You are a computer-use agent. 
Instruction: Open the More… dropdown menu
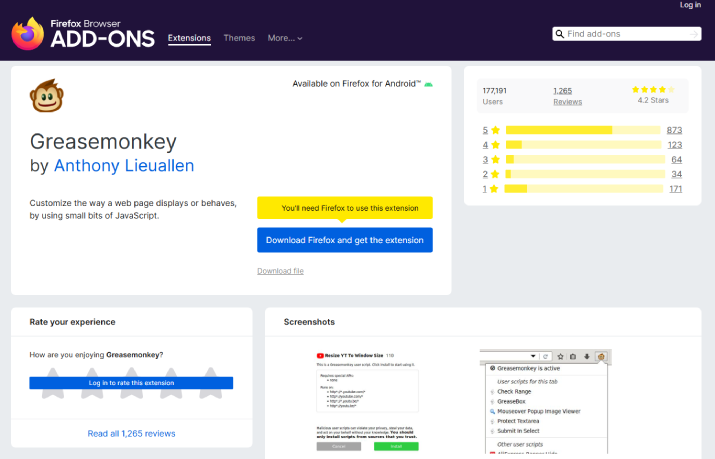click(x=284, y=38)
